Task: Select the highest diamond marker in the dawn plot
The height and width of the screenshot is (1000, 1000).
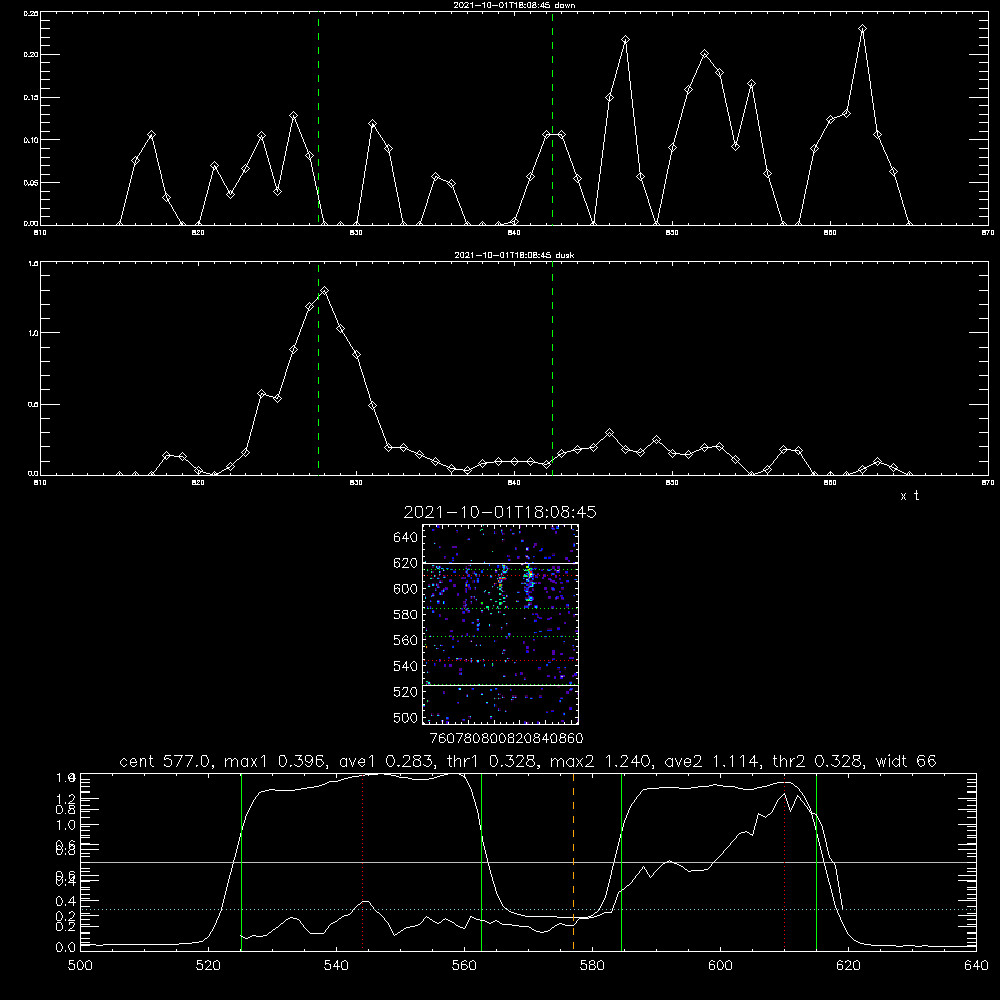Action: point(862,29)
